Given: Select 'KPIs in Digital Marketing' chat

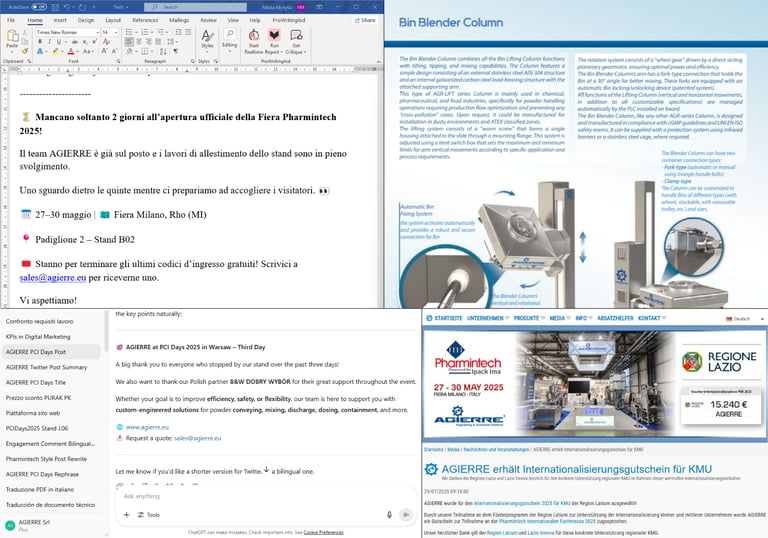Looking at the screenshot, I should [x=38, y=337].
